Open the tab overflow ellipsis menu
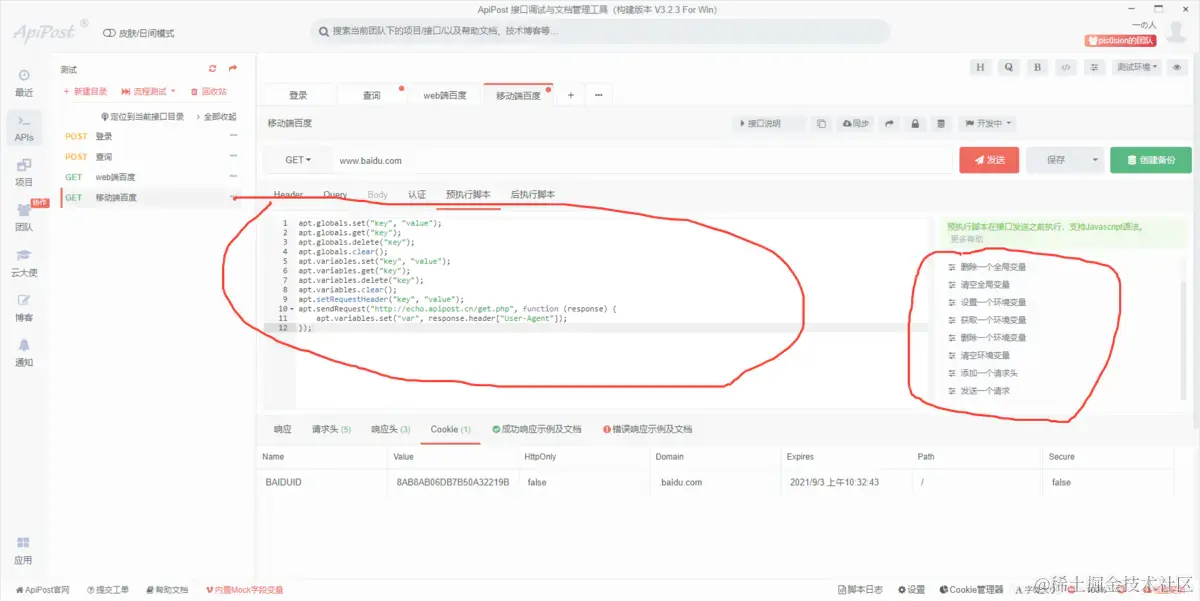The image size is (1200, 601). click(x=598, y=95)
